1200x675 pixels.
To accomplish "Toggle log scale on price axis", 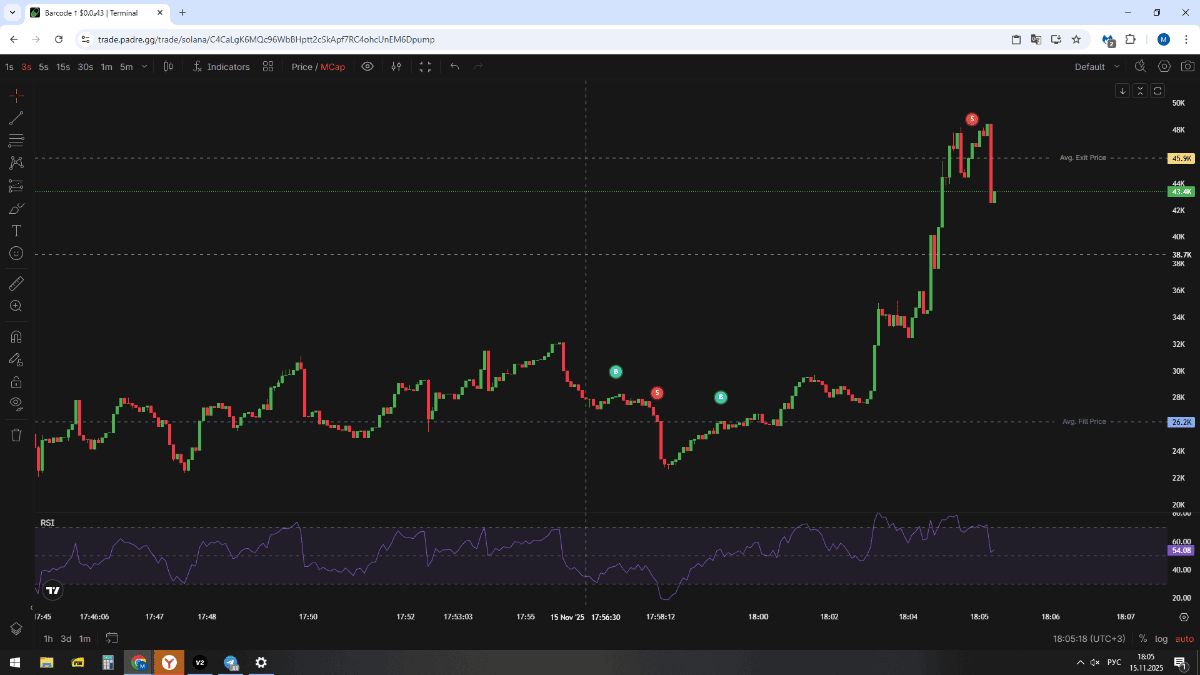I will [1161, 639].
